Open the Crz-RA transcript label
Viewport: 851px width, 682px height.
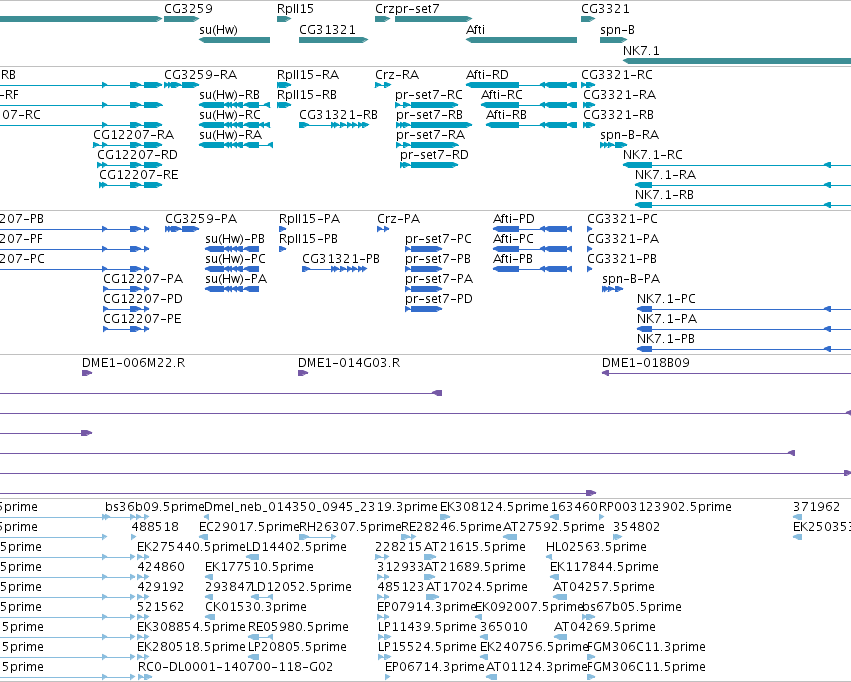(397, 75)
